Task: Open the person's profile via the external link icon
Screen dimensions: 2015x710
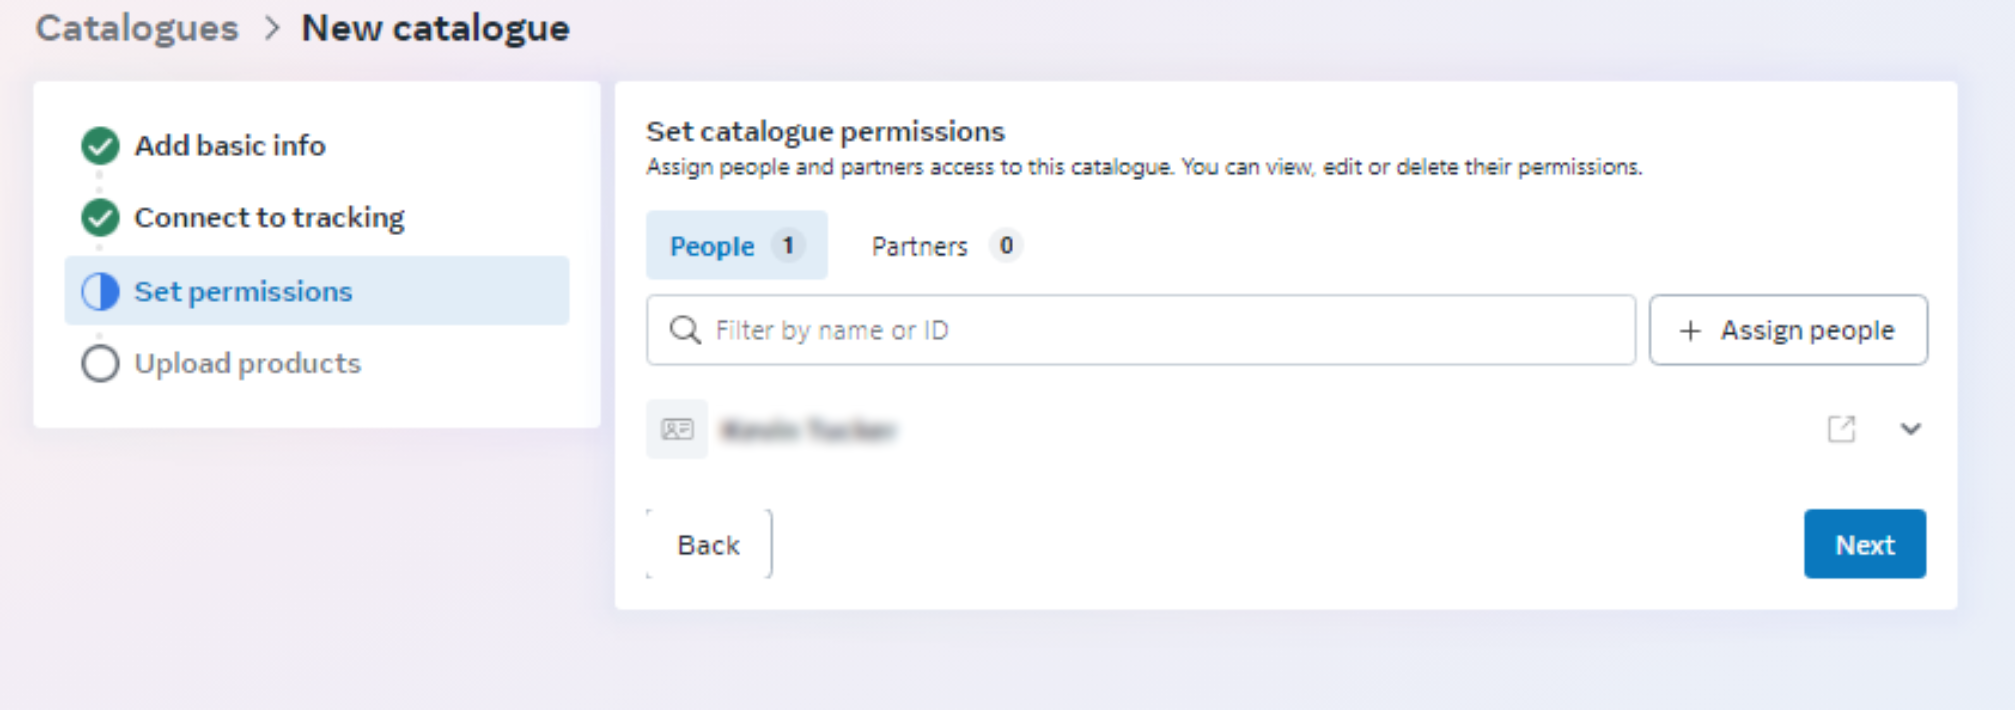Action: coord(1841,429)
